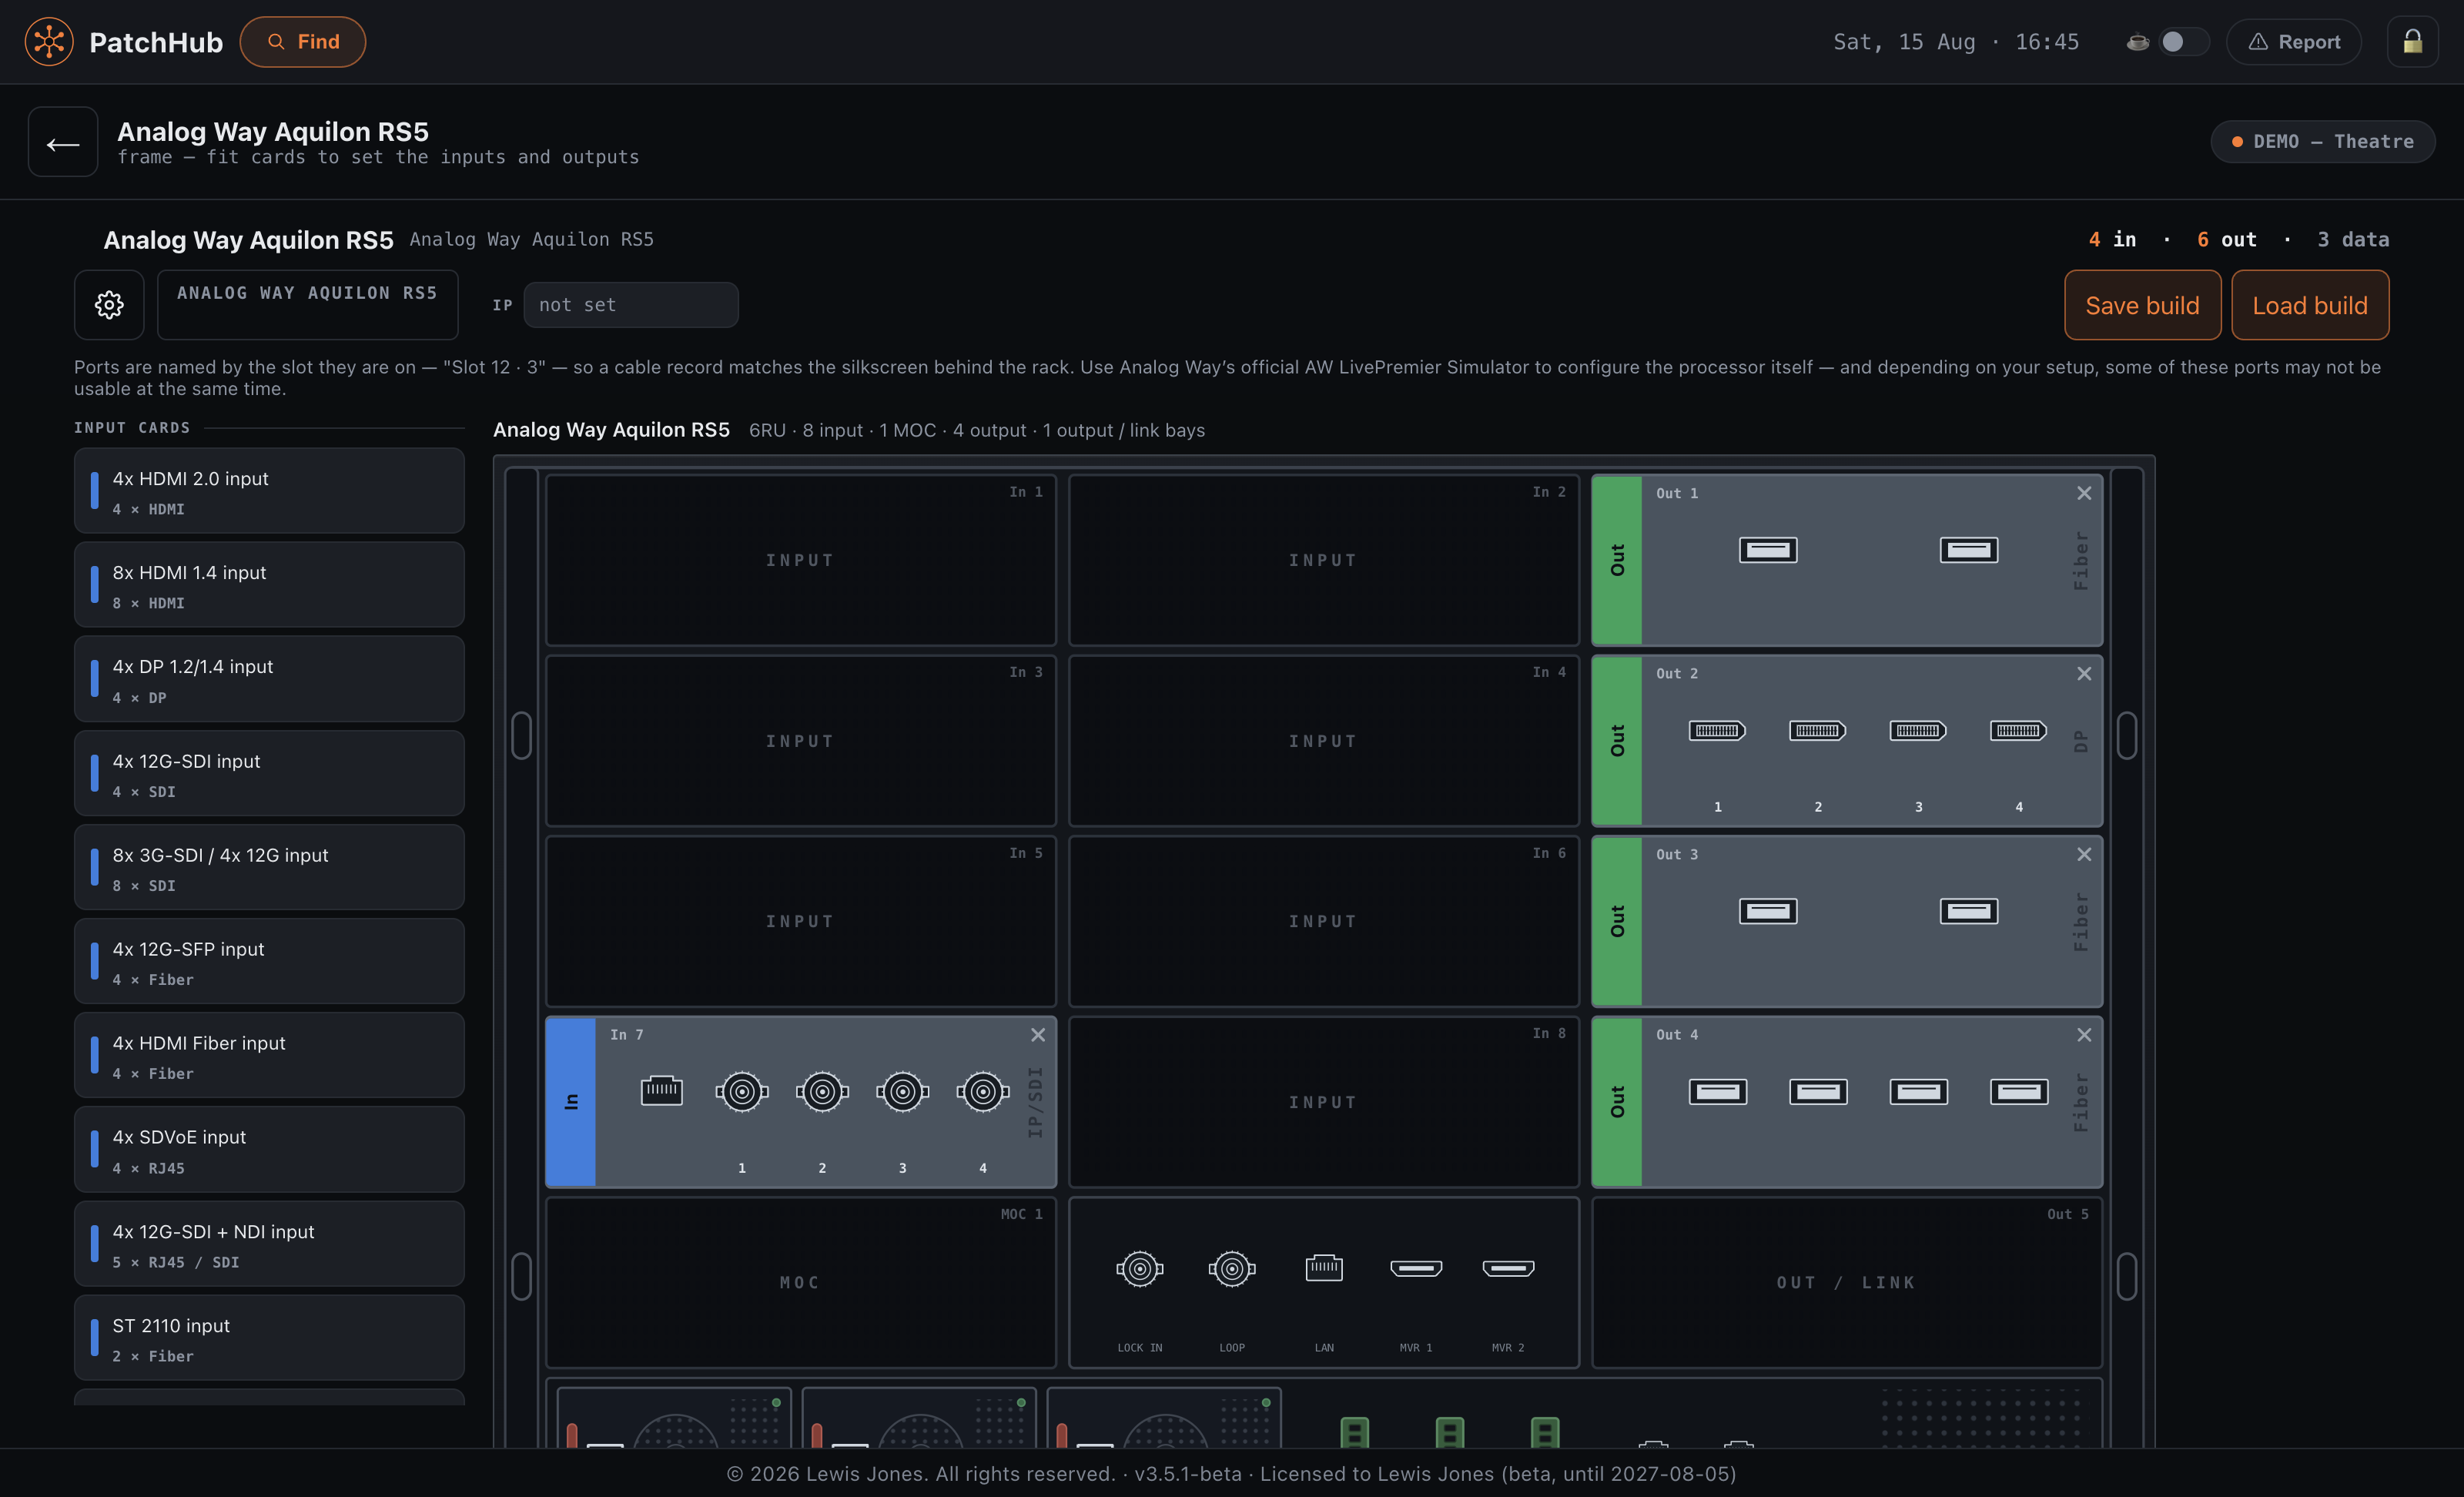Pick the 4x 12G-SDI input card

pos(269,773)
